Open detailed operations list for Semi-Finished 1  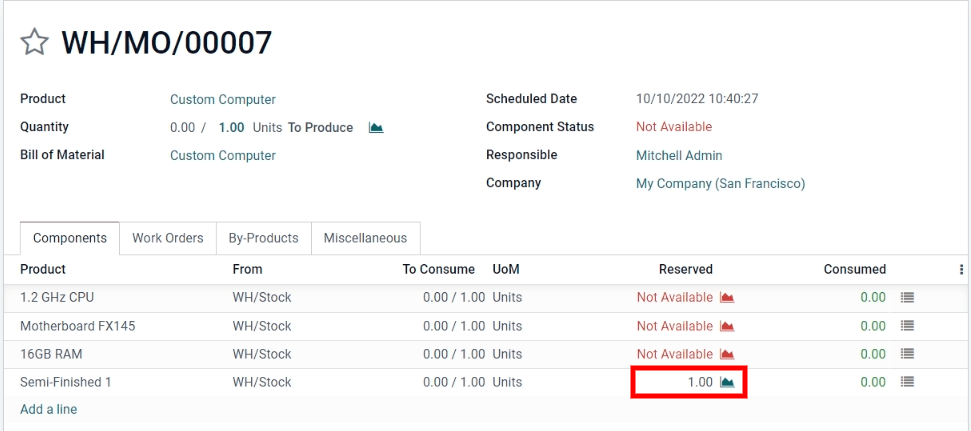pyautogui.click(x=907, y=382)
